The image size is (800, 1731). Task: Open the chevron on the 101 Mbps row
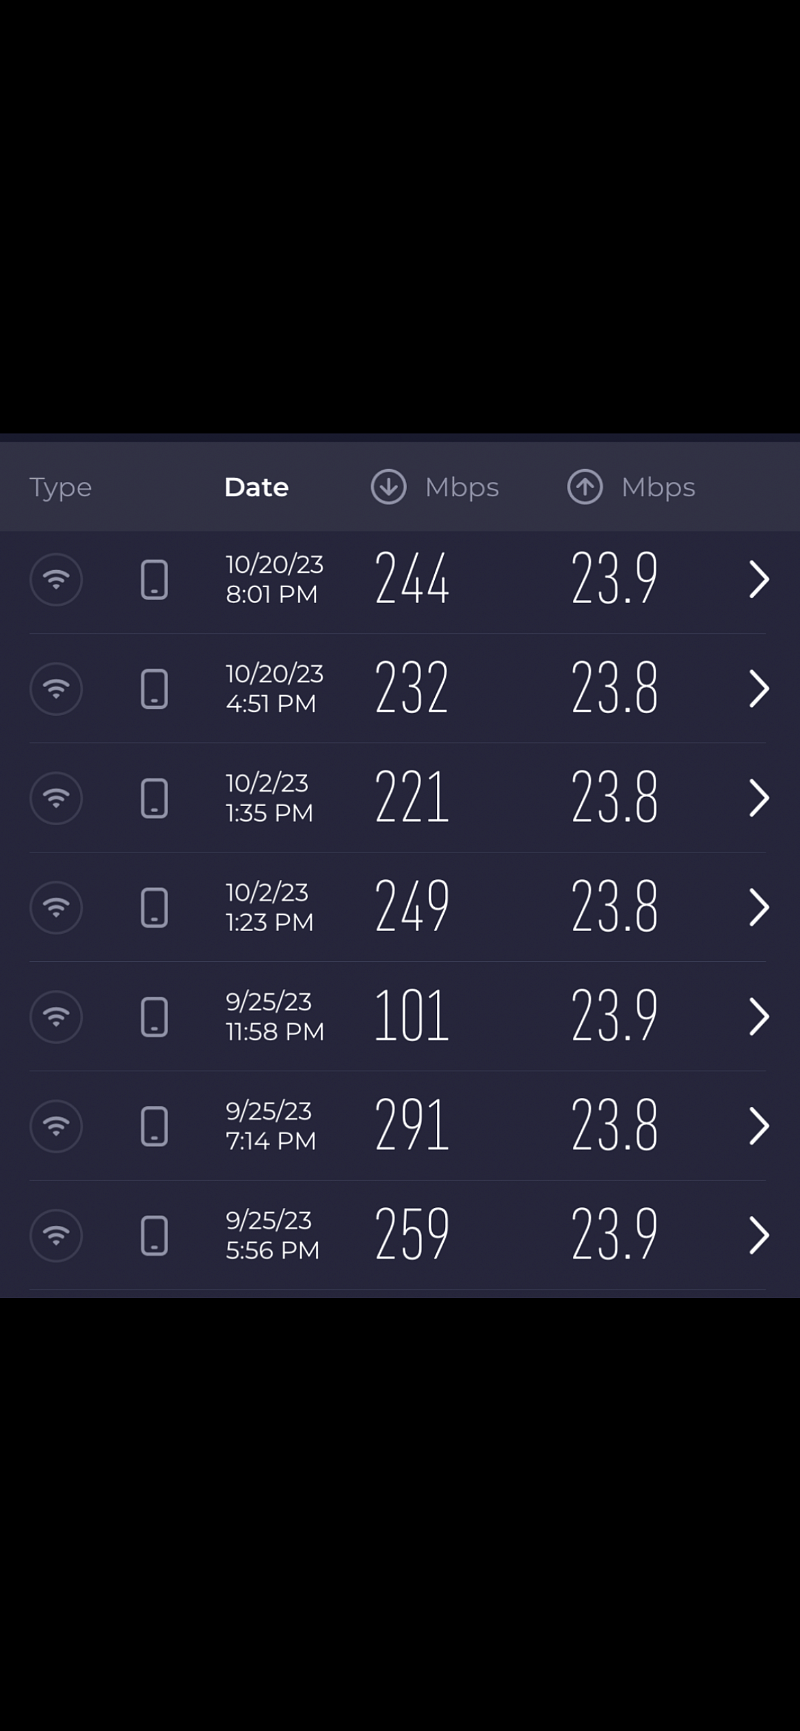(759, 1017)
